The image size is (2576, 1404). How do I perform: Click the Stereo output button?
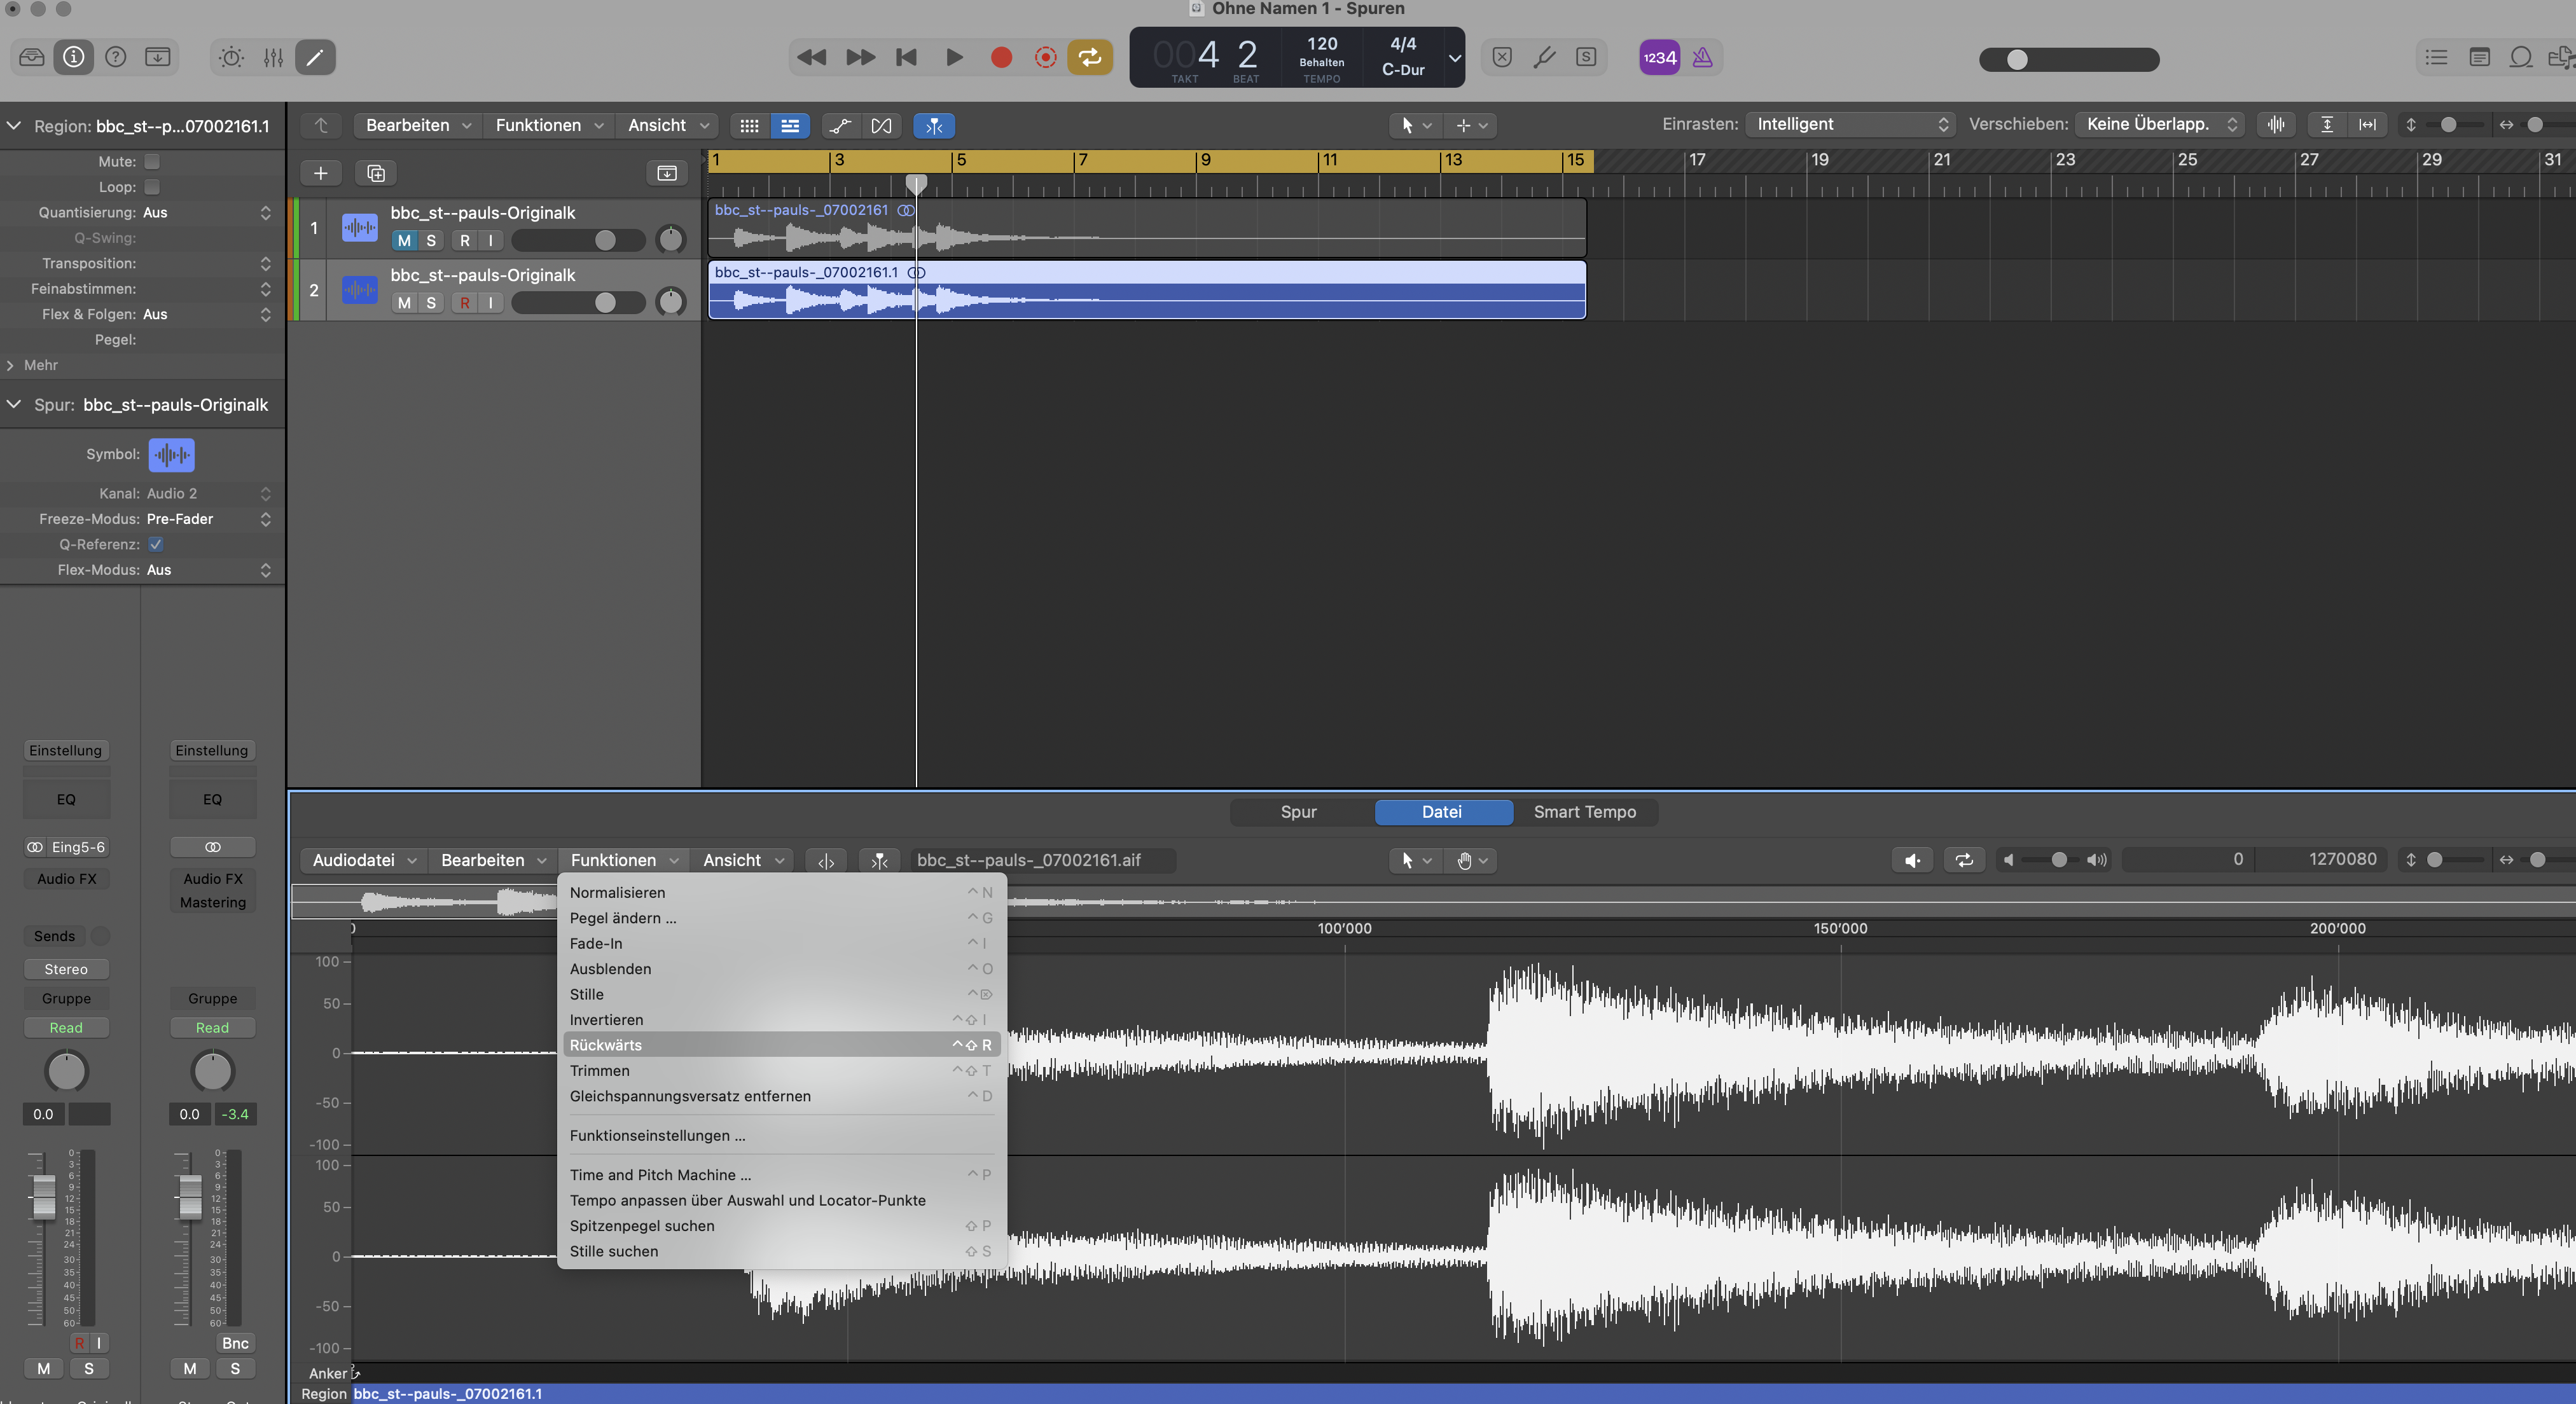pyautogui.click(x=66, y=969)
